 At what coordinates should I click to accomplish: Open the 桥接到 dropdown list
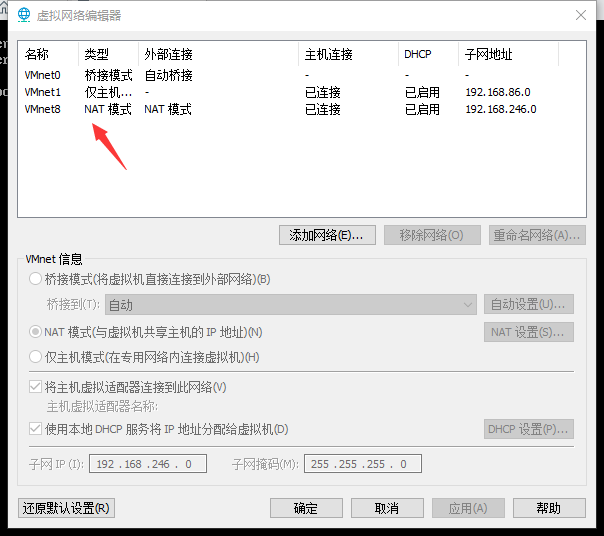(290, 305)
